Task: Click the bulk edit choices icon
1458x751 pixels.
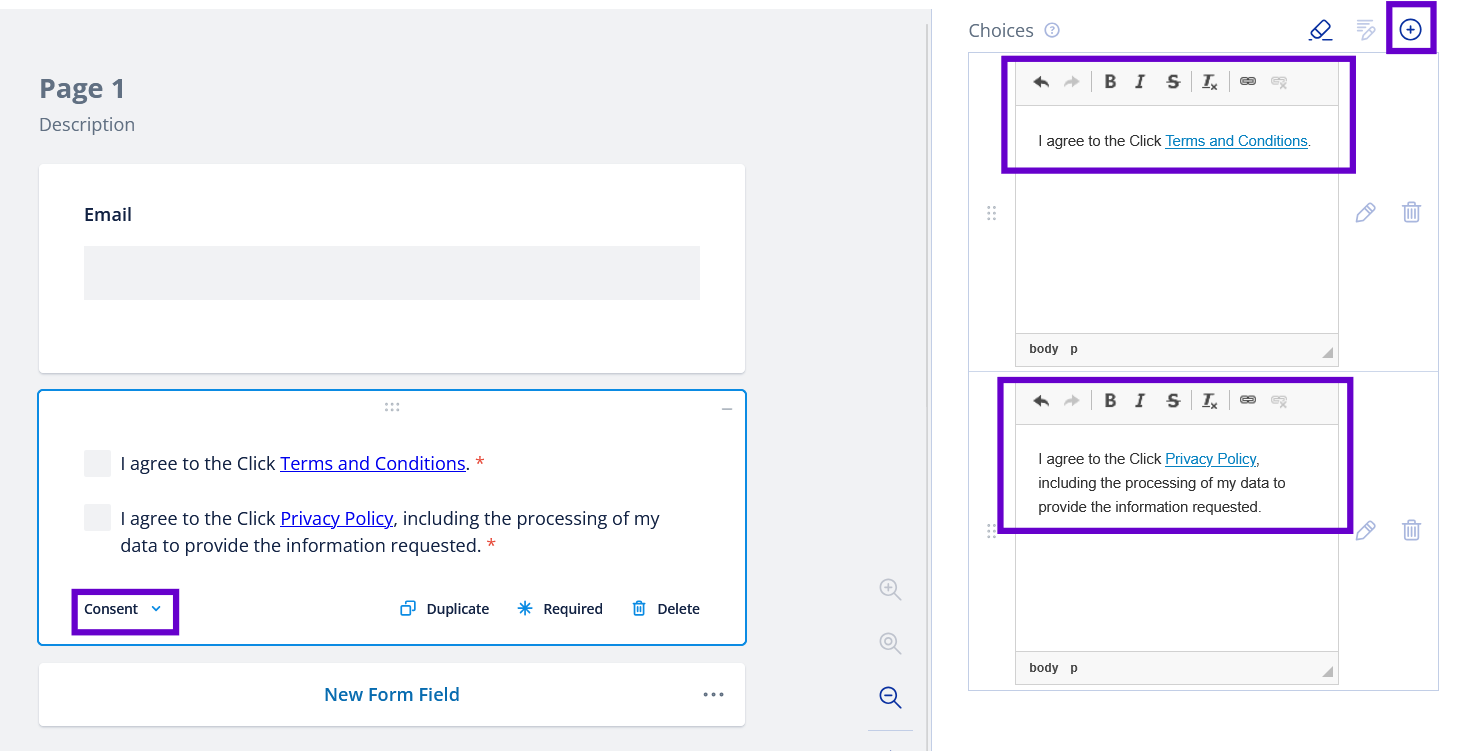Action: click(x=1366, y=30)
